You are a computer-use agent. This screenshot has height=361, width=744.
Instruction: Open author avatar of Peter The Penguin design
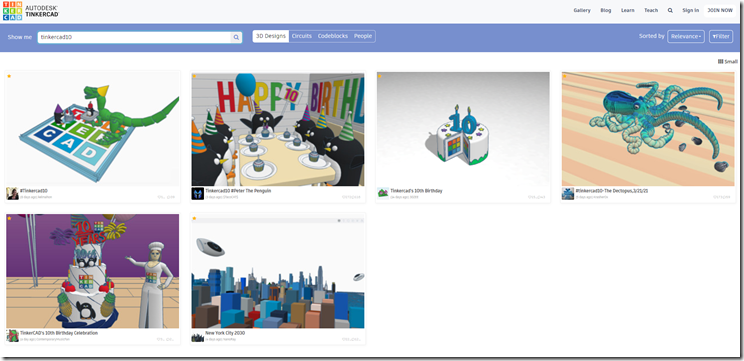pyautogui.click(x=198, y=194)
